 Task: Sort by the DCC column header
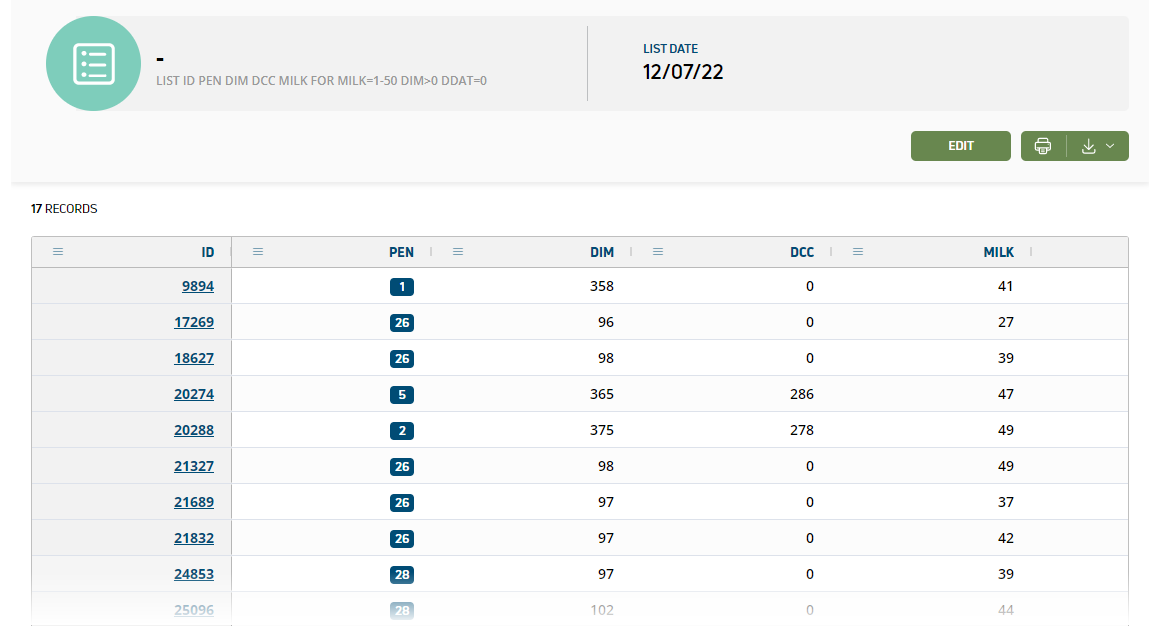pyautogui.click(x=801, y=252)
